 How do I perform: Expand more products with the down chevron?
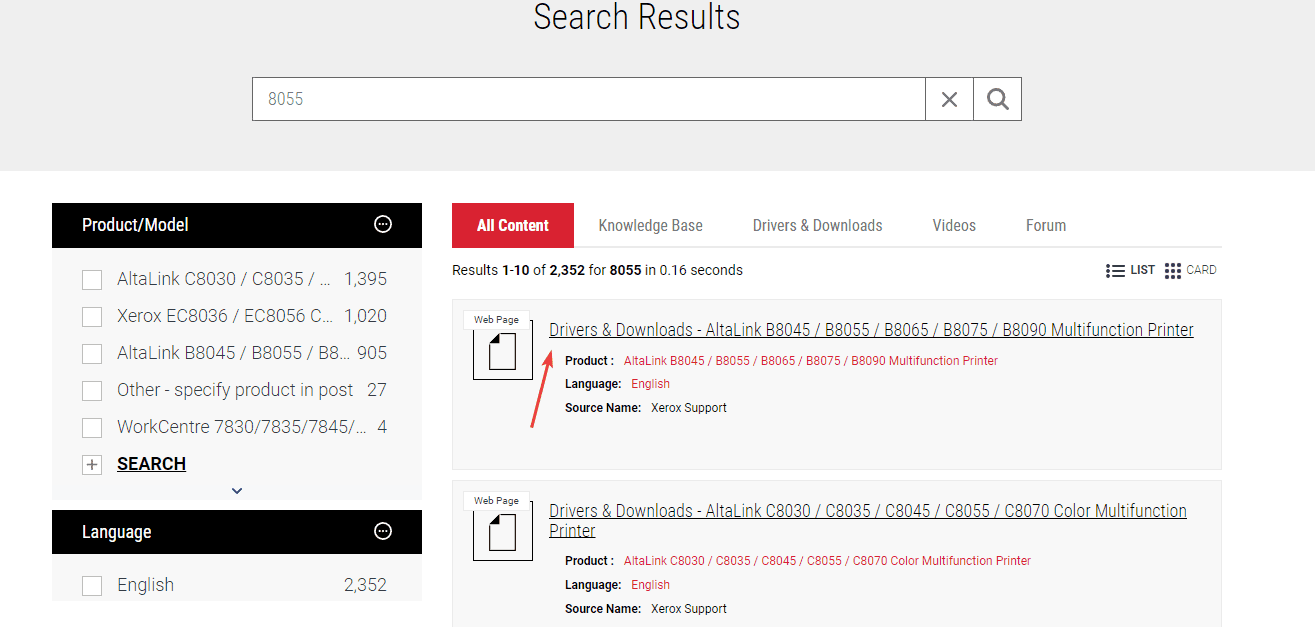pos(237,491)
